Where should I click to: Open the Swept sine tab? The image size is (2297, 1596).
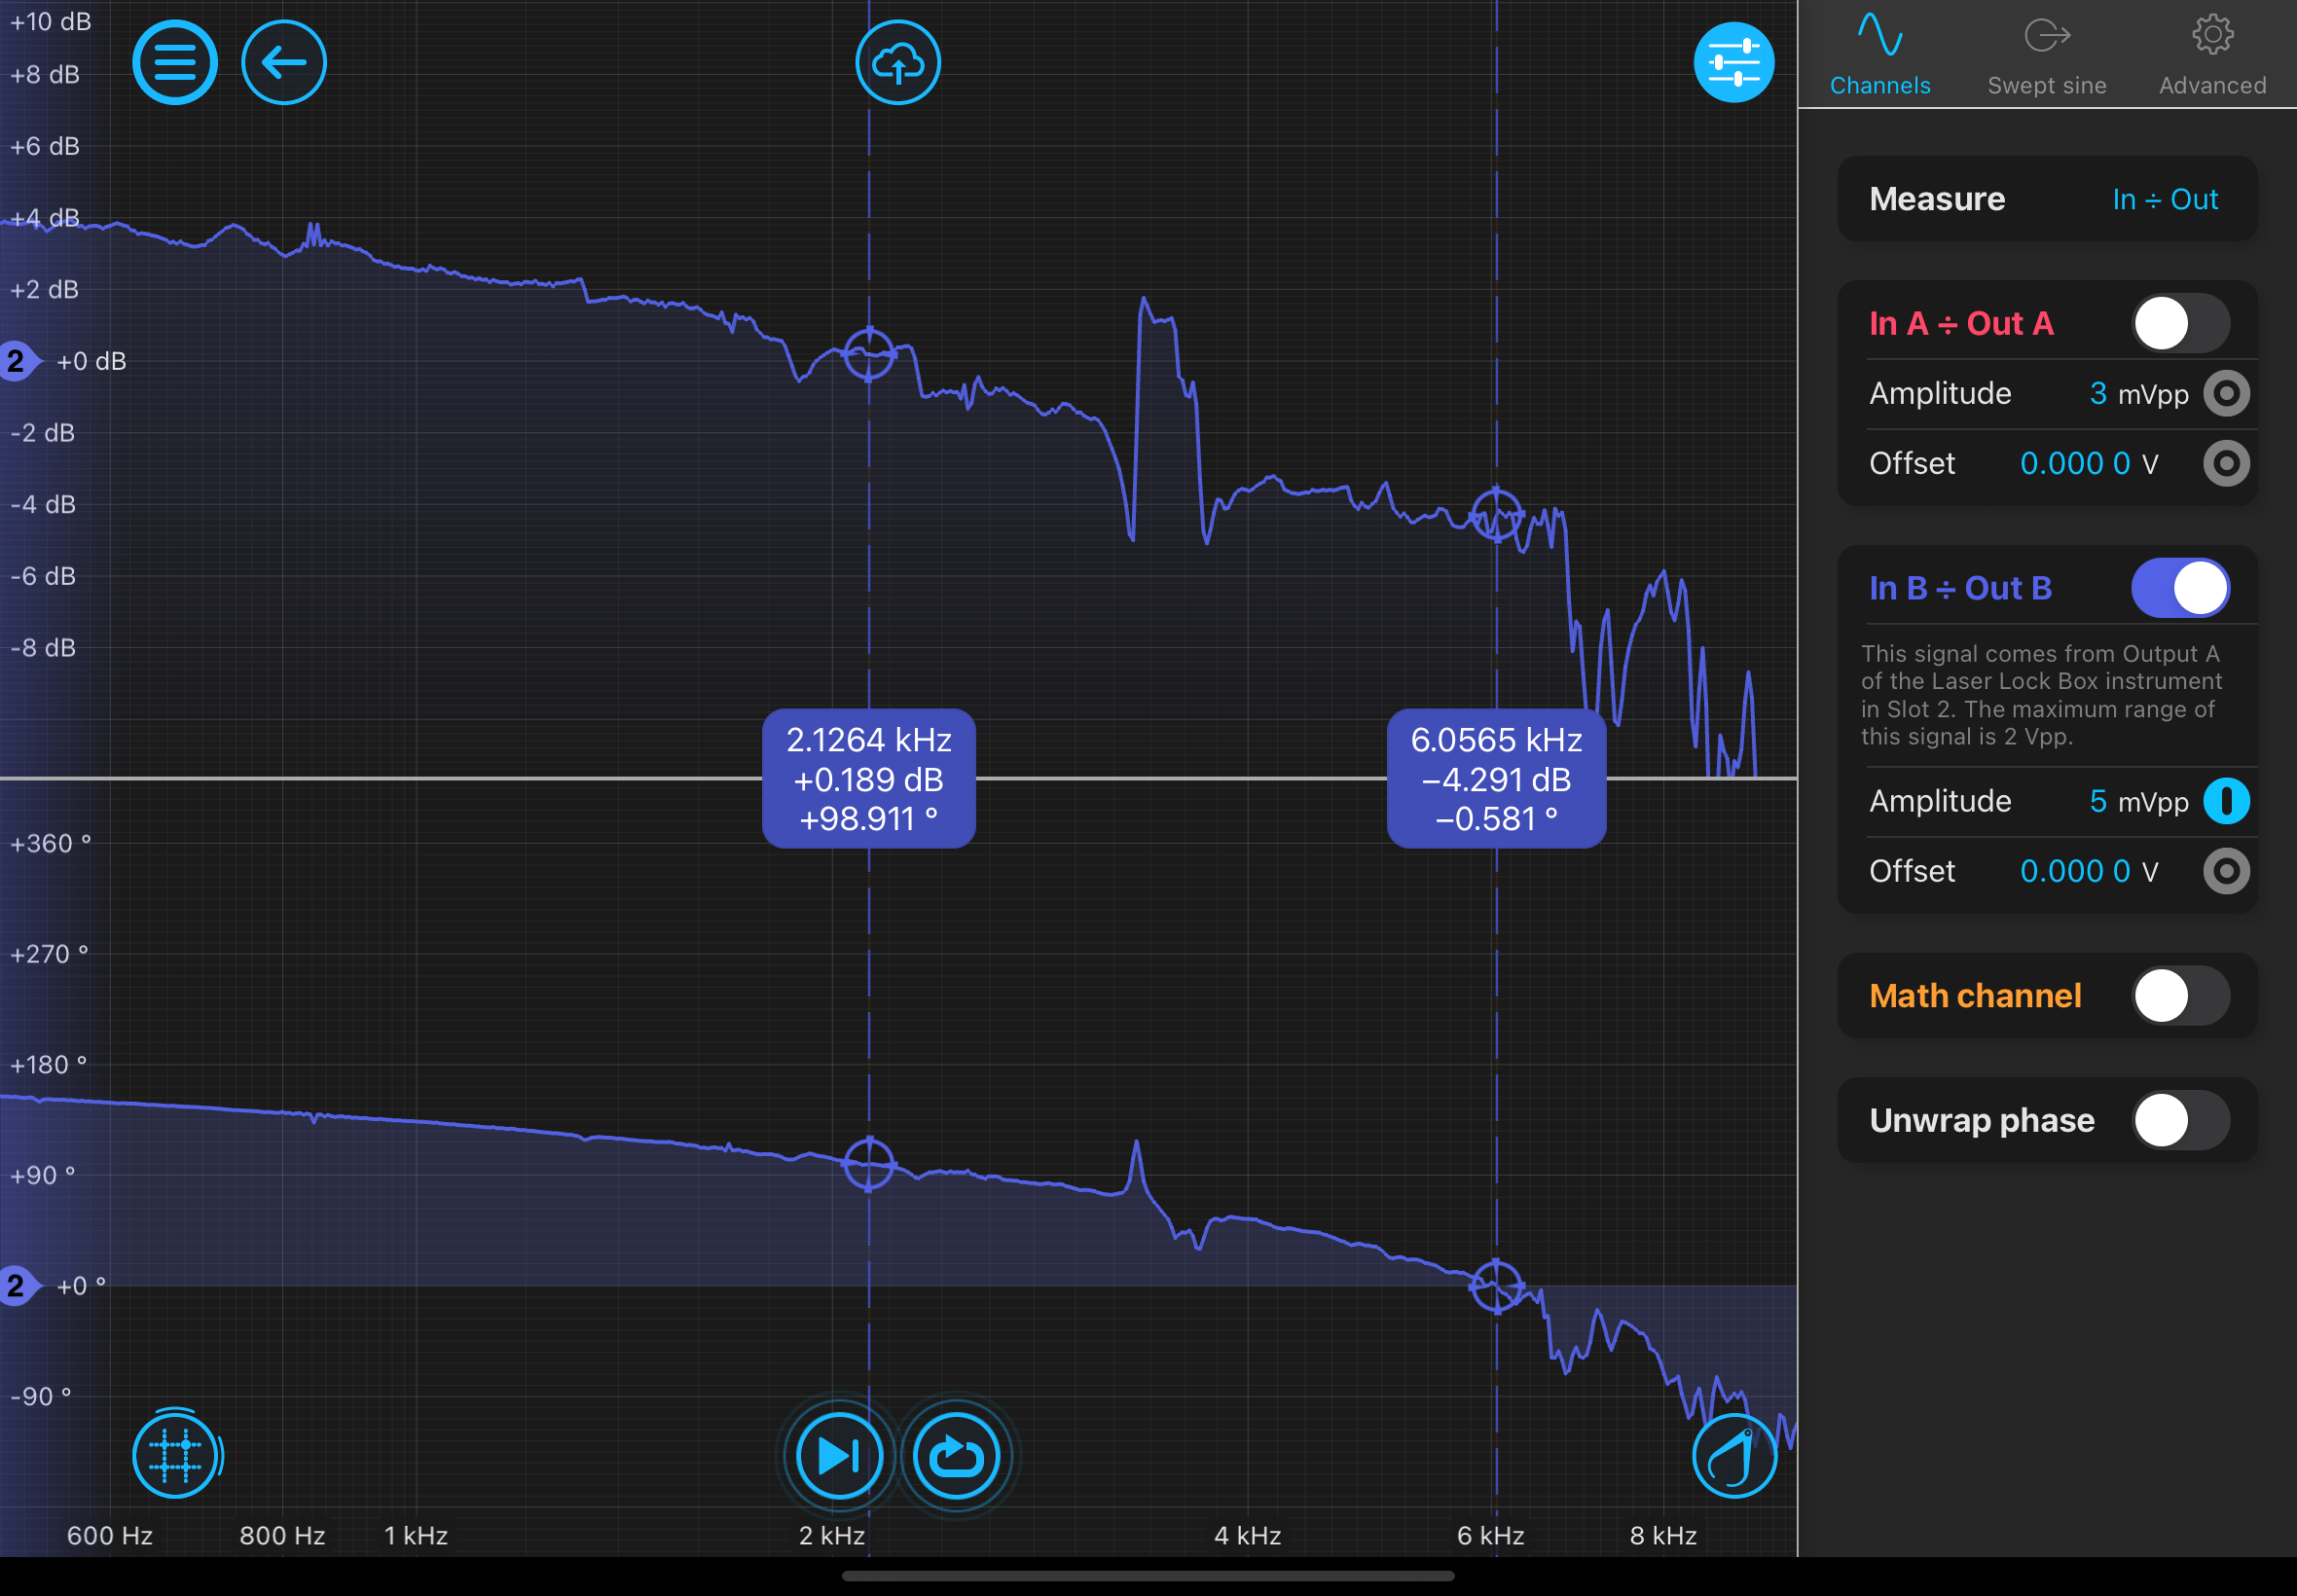click(2047, 55)
